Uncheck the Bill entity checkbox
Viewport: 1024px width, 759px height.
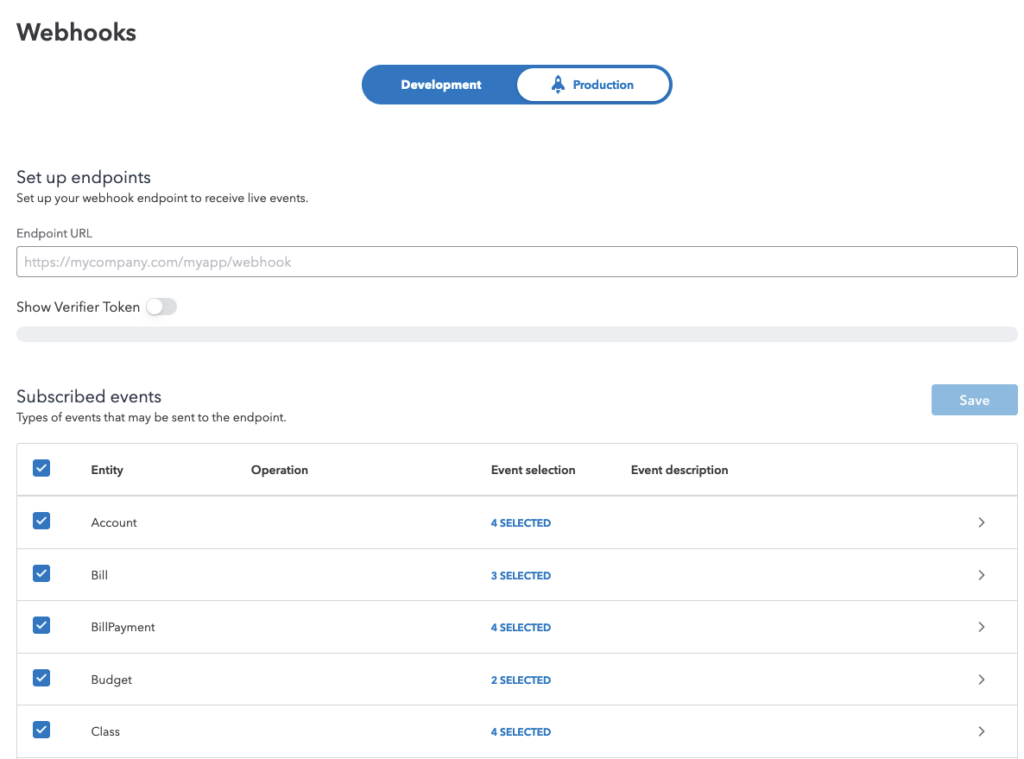point(41,573)
